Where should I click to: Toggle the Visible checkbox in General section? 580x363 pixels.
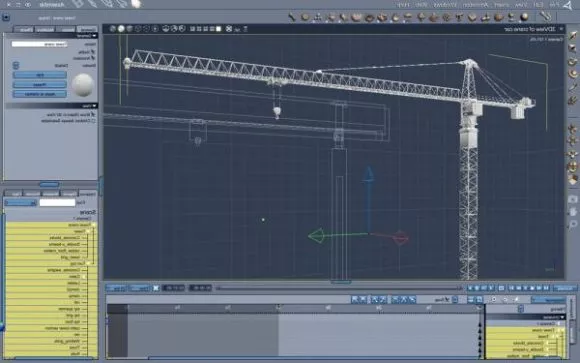click(93, 52)
